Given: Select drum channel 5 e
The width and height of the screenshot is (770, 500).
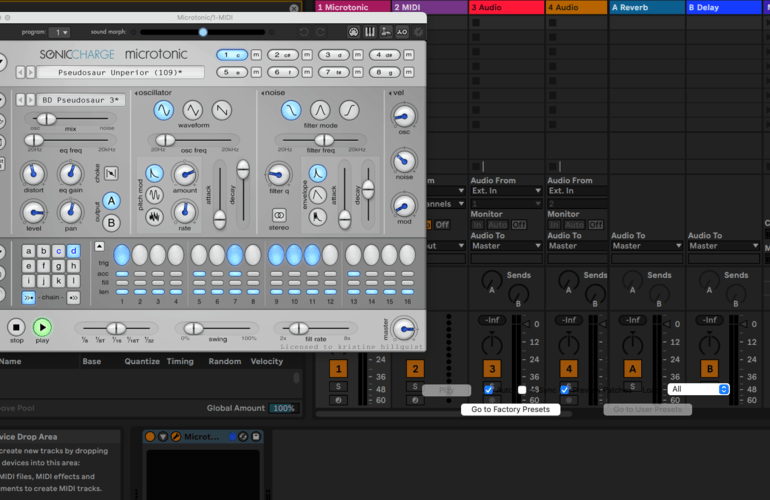Looking at the screenshot, I should click(x=232, y=72).
